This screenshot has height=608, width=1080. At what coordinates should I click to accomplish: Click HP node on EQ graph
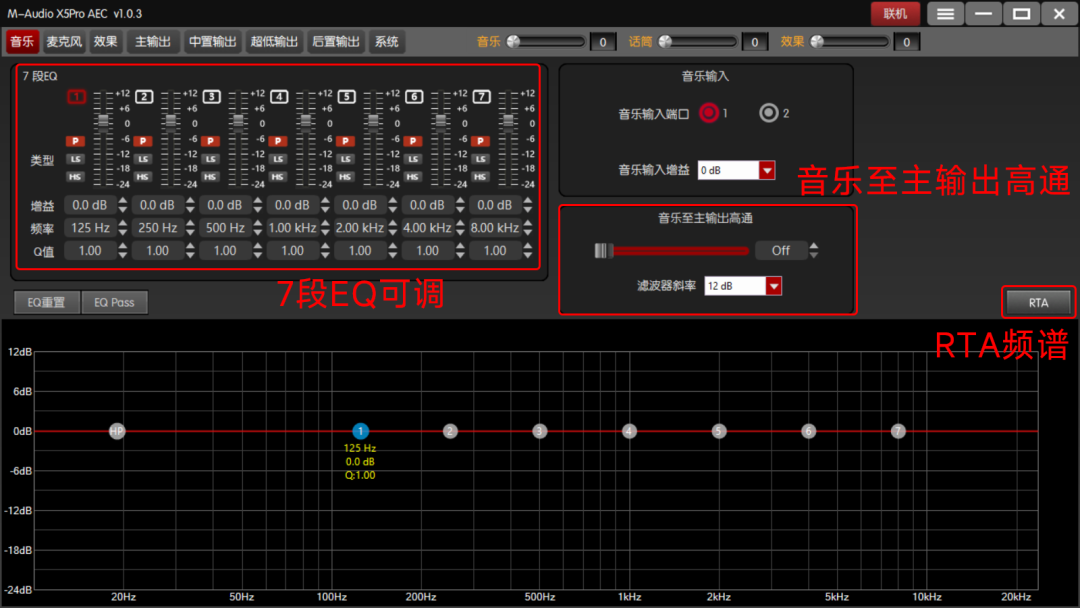tap(117, 431)
